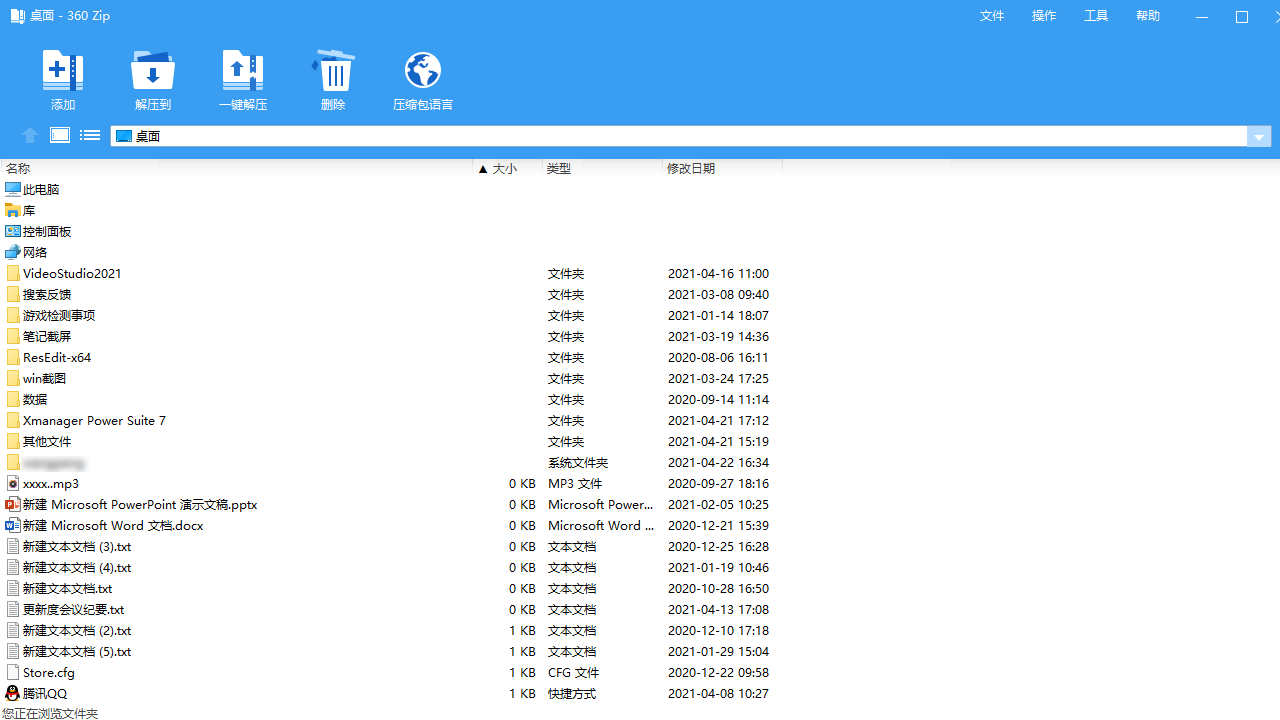The width and height of the screenshot is (1280, 720).
Task: Toggle sort order on the 名称 column
Action: (x=17, y=168)
